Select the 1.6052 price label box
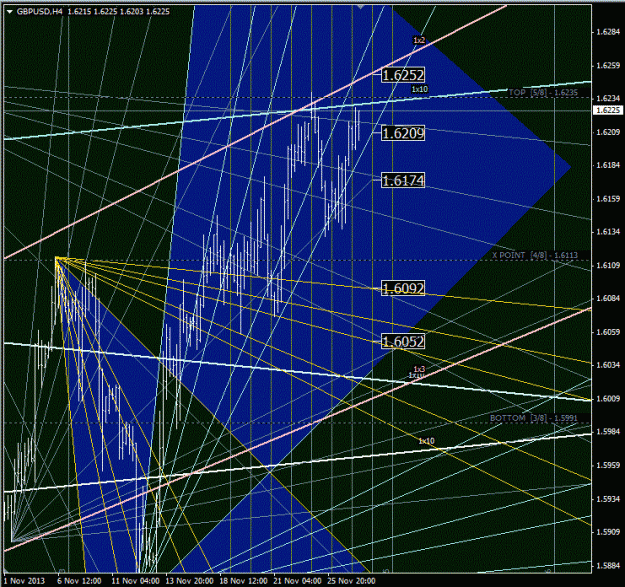This screenshot has width=625, height=587. tap(403, 342)
